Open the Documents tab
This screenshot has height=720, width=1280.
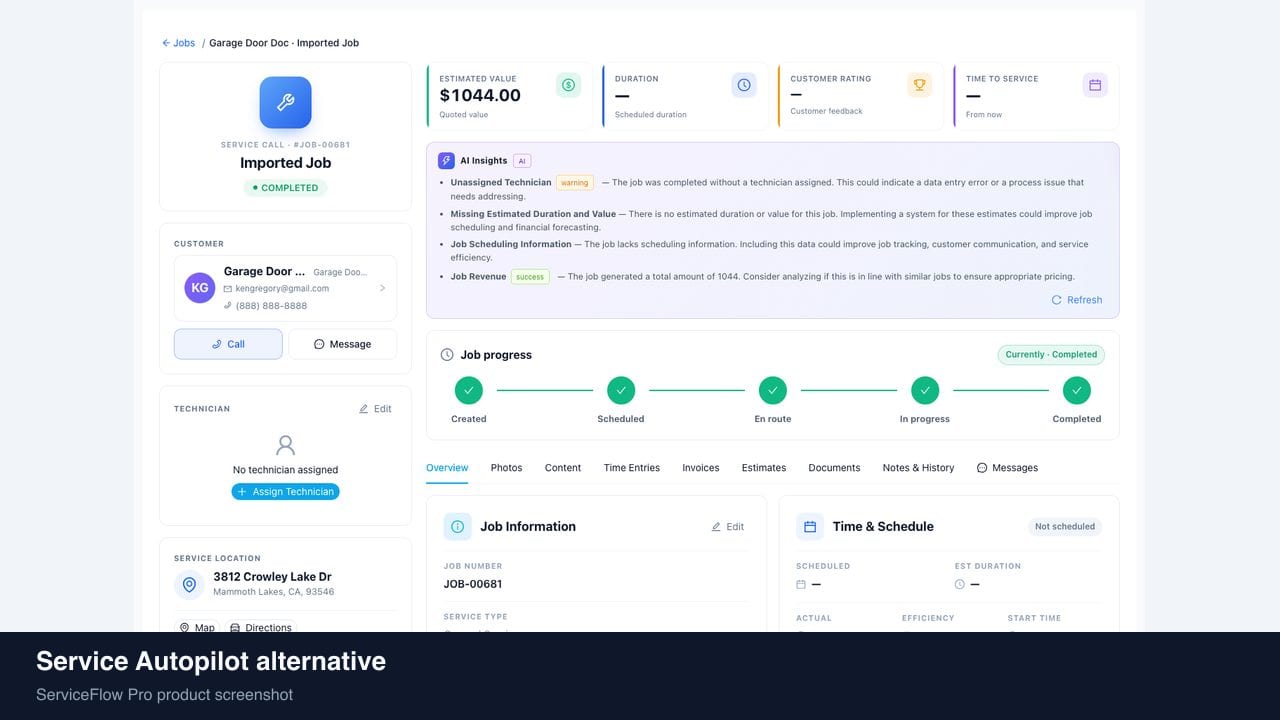(x=834, y=468)
